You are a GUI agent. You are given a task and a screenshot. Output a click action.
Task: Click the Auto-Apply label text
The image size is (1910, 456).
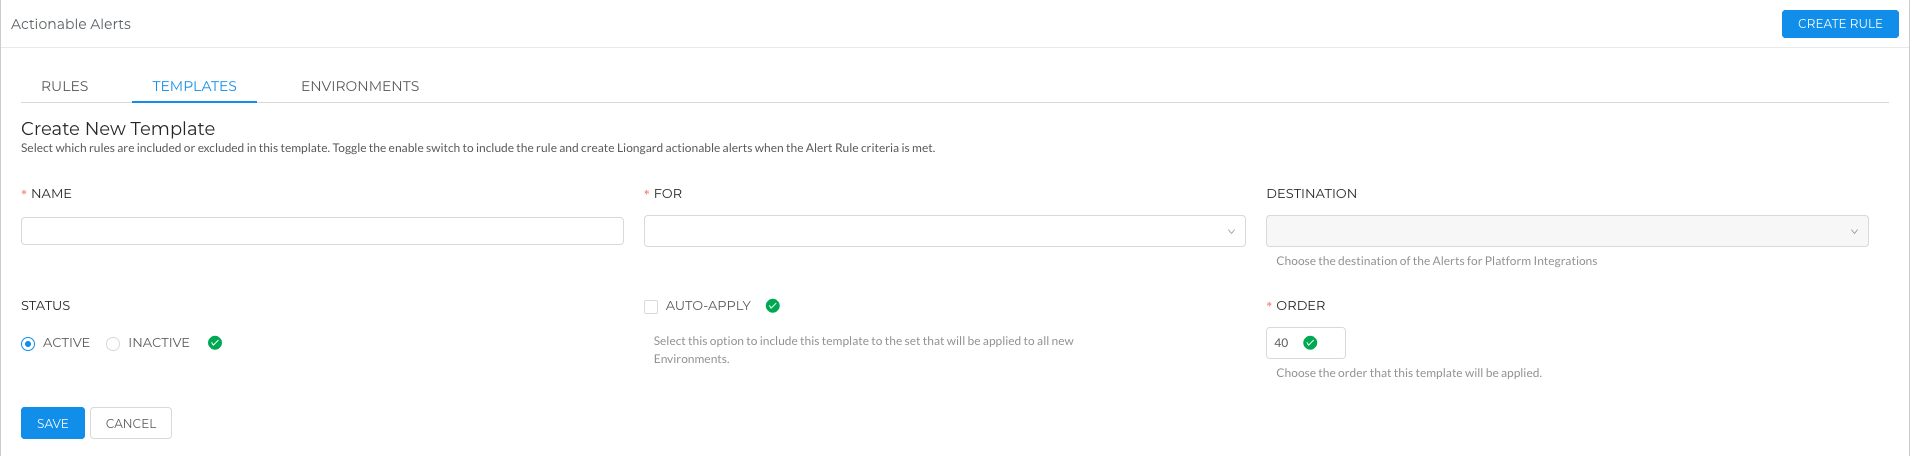[708, 306]
